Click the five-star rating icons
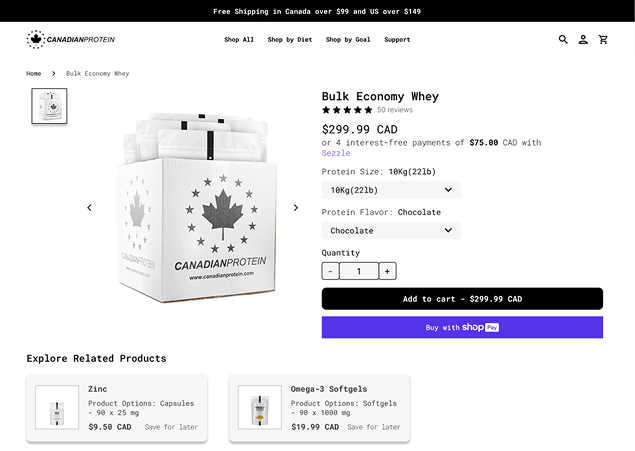The width and height of the screenshot is (635, 451). 347,110
